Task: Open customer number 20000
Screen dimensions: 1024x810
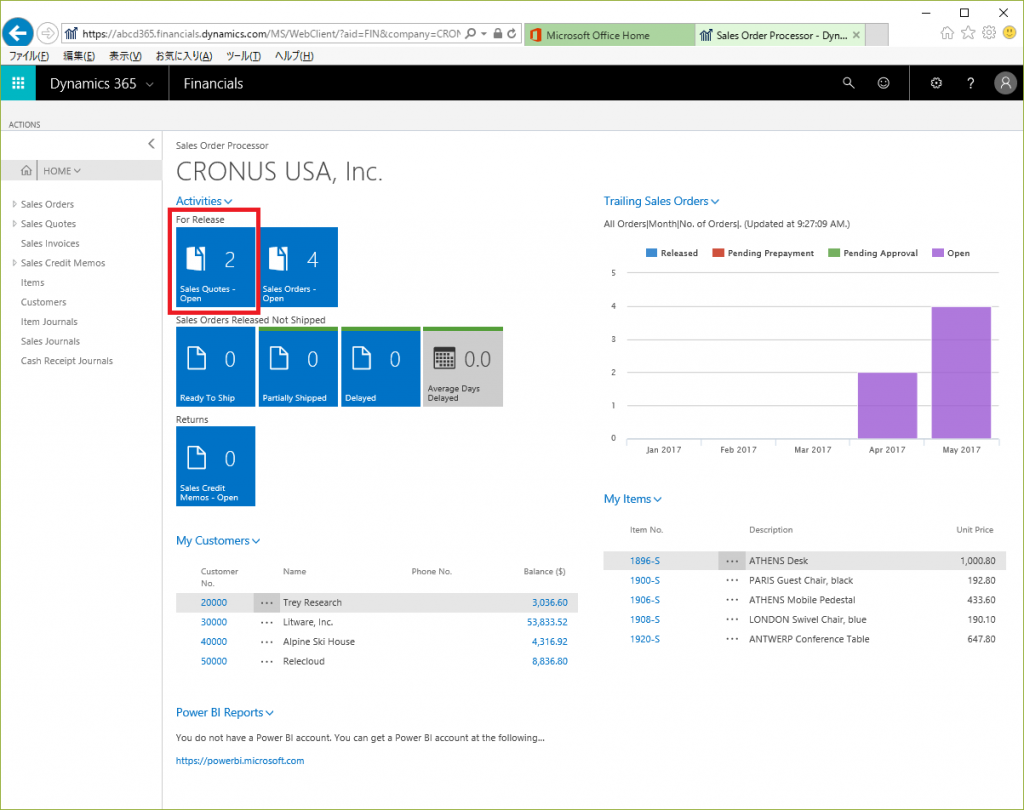Action: click(x=214, y=602)
